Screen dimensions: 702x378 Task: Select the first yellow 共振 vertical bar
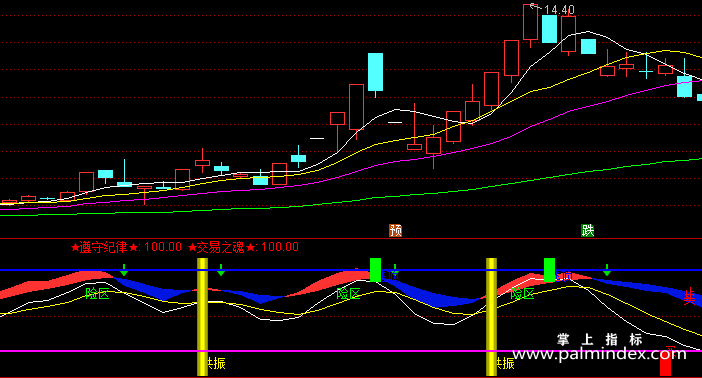(x=202, y=317)
